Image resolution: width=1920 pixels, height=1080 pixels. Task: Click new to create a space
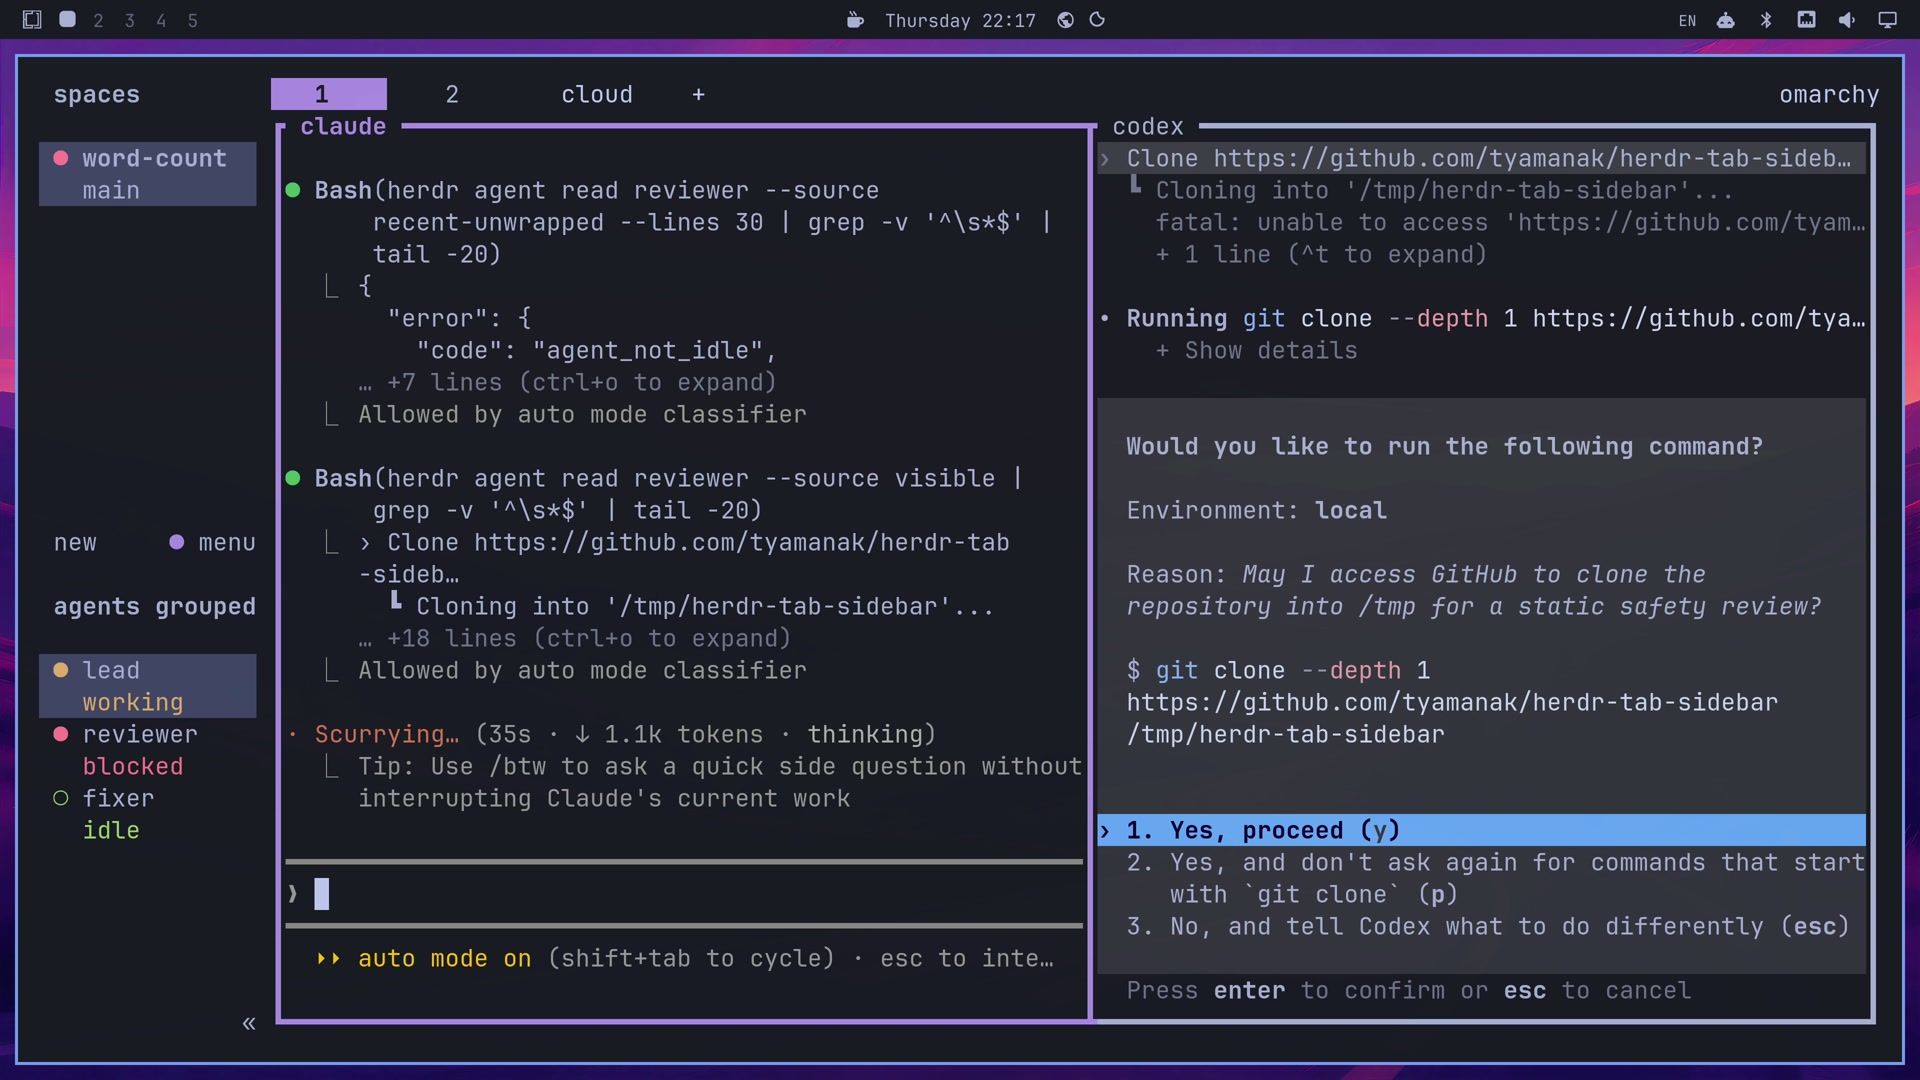75,542
